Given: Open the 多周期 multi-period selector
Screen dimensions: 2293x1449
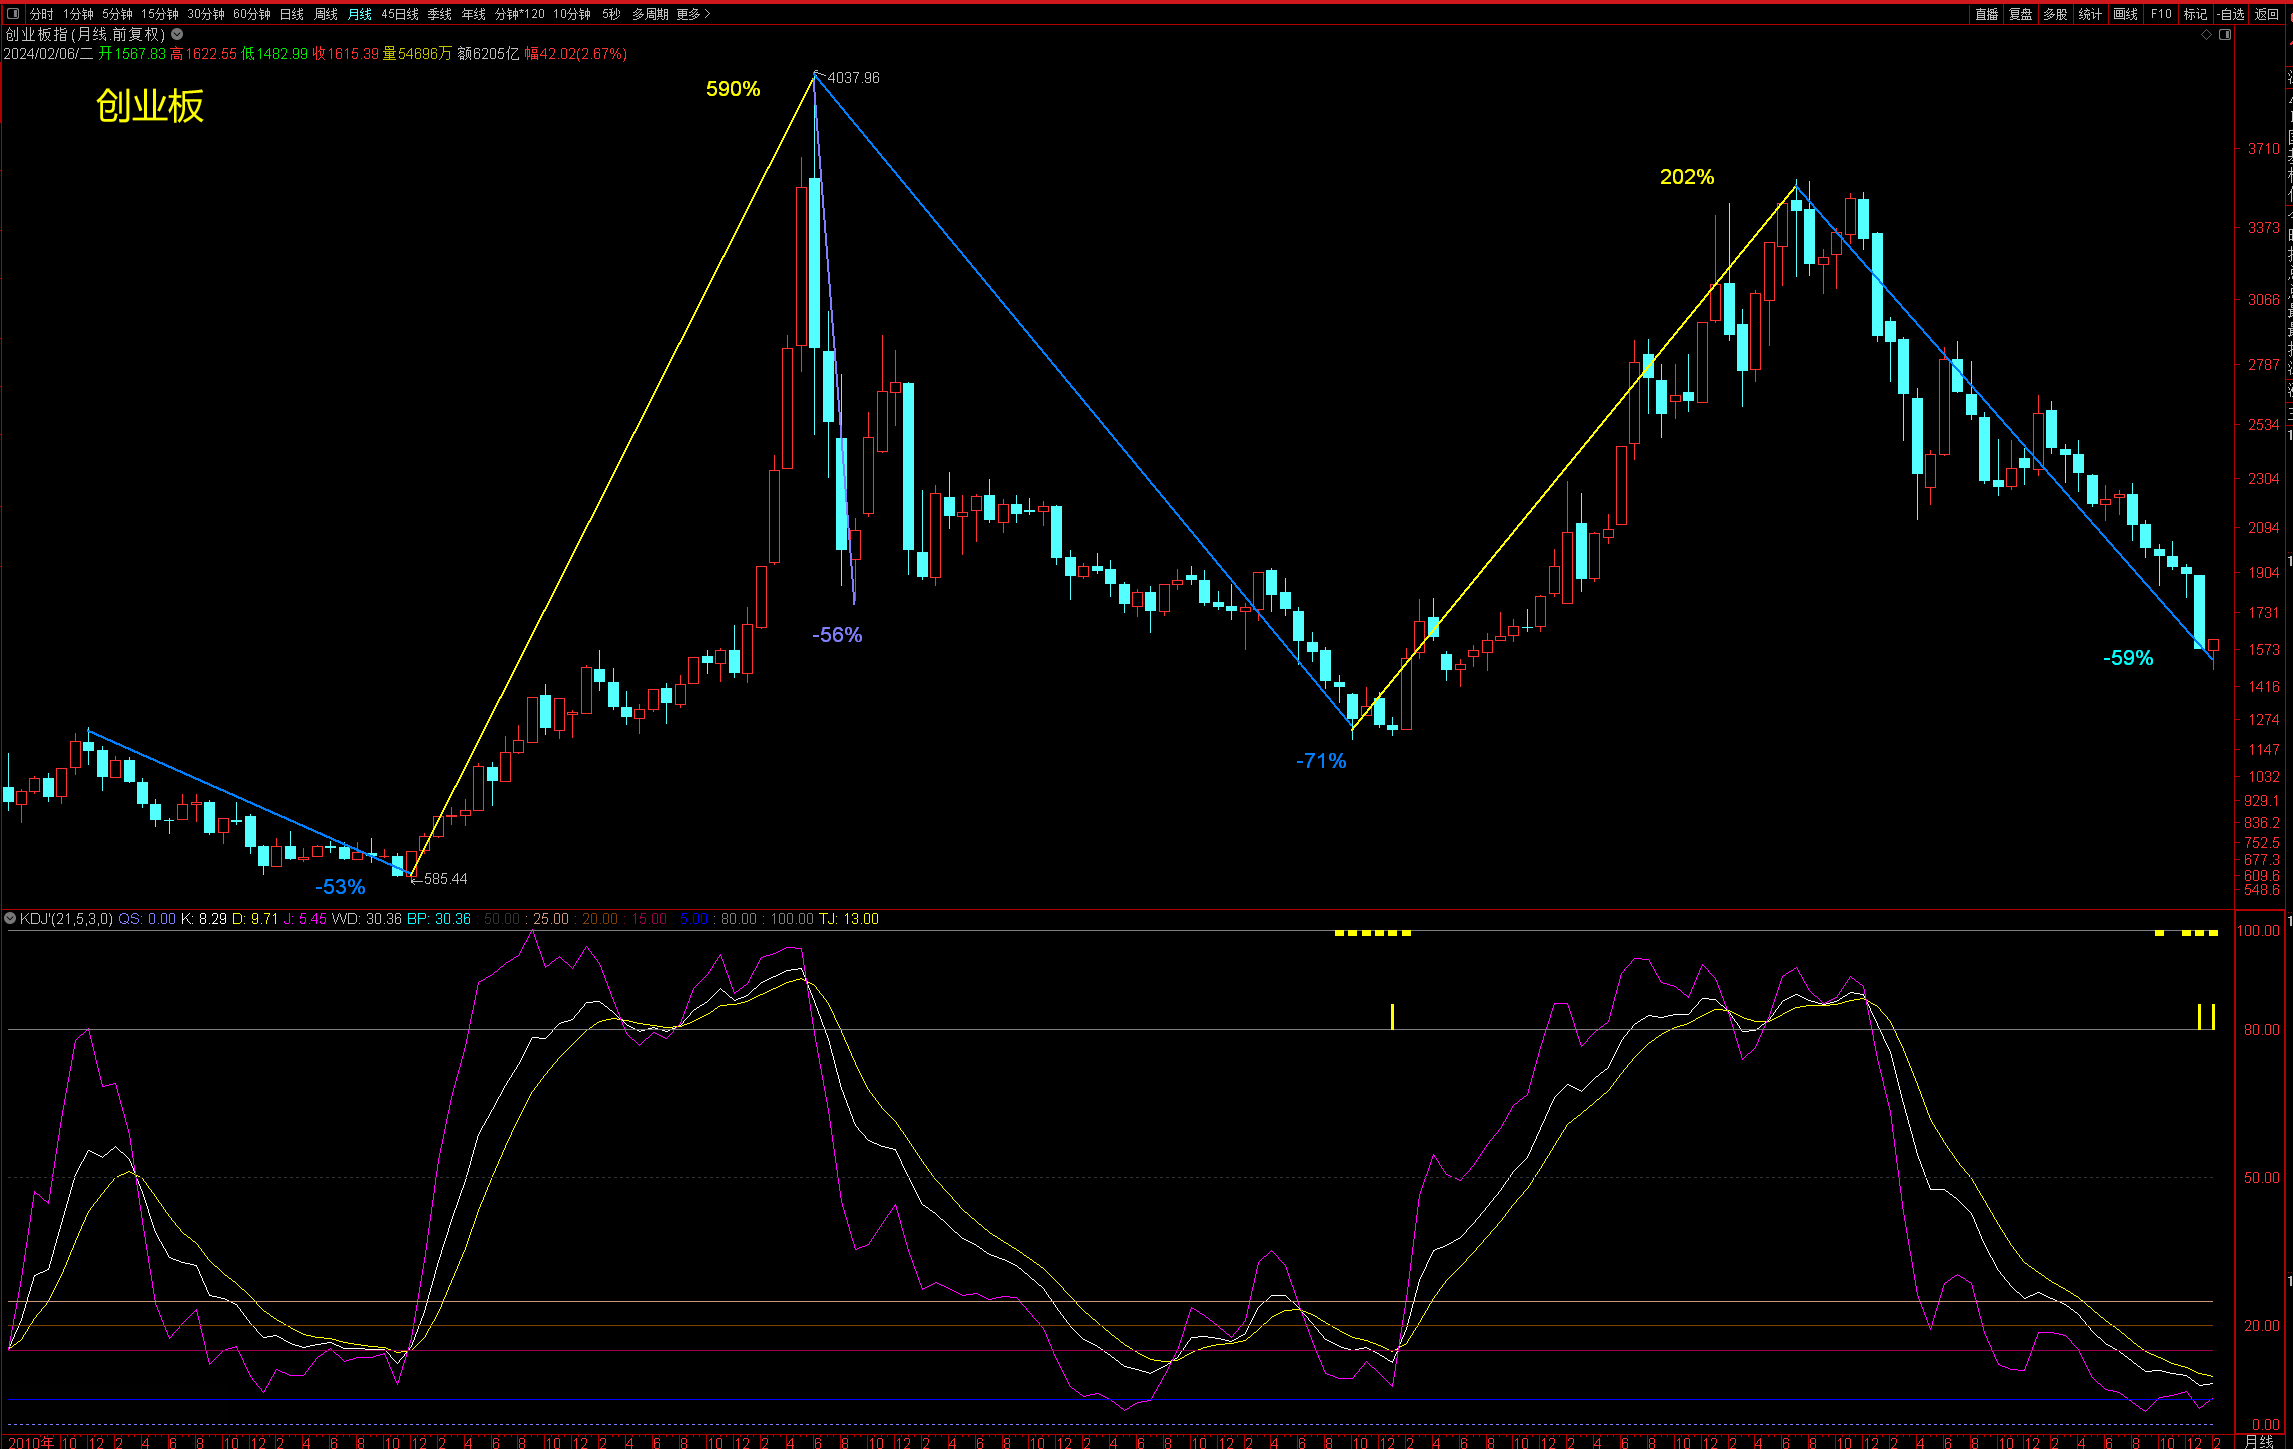Looking at the screenshot, I should (650, 14).
